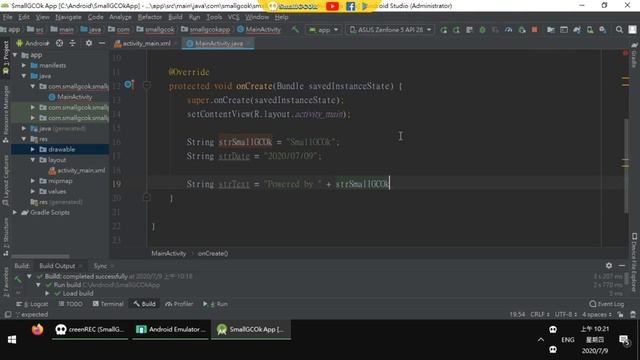Hide the Project panel with minus icon
This screenshot has width=640, height=360.
click(x=102, y=43)
